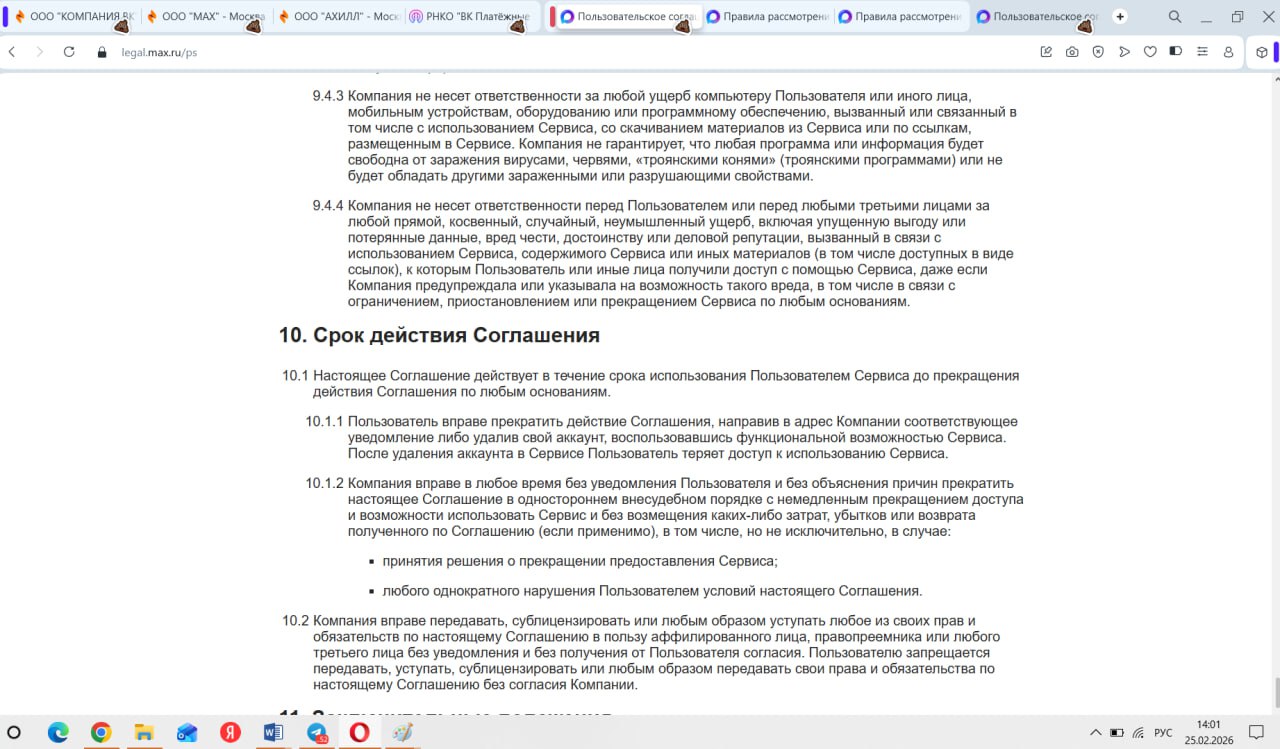Viewport: 1280px width, 749px height.
Task: Toggle the battery saver icon in toolbar
Action: [1176, 52]
